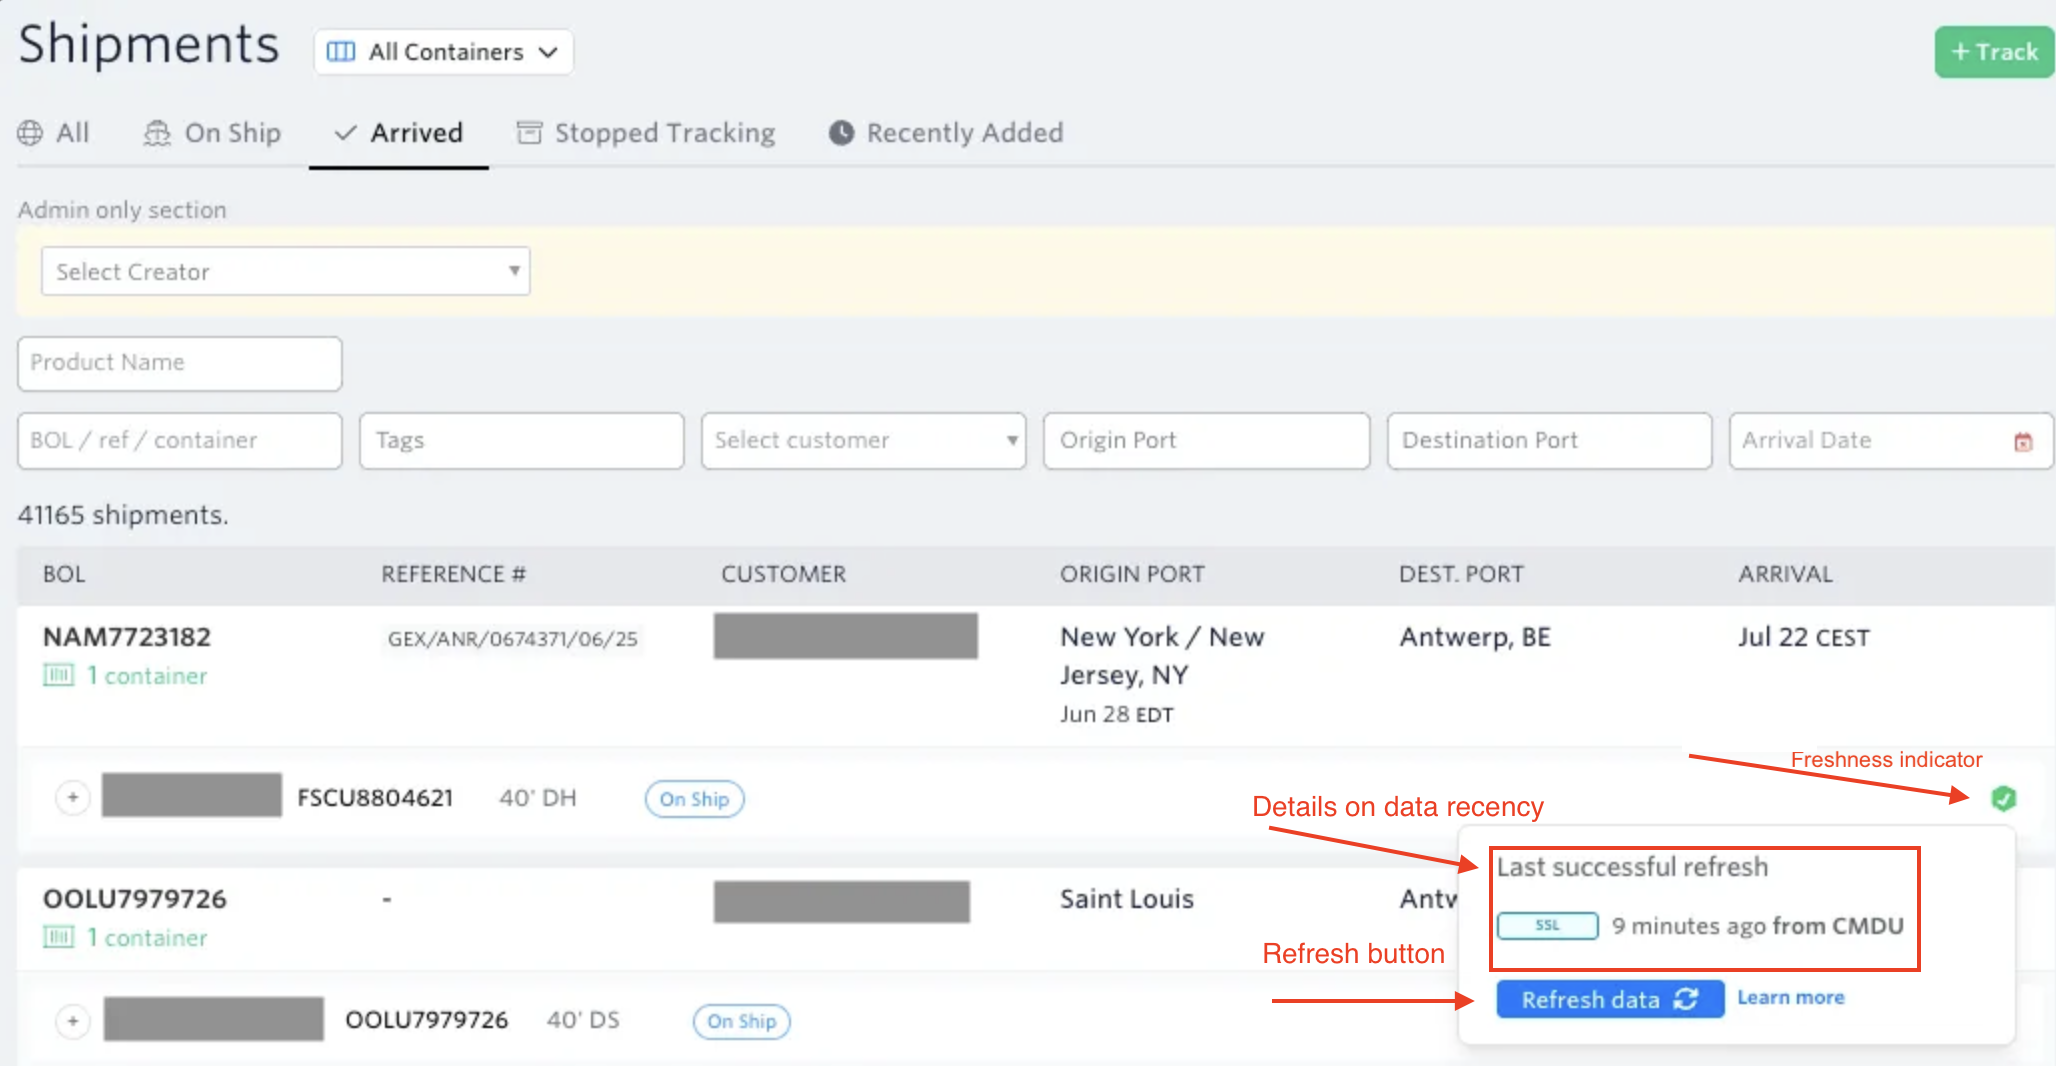This screenshot has height=1066, width=2056.
Task: Click the BOL / ref / container search field
Action: click(180, 441)
